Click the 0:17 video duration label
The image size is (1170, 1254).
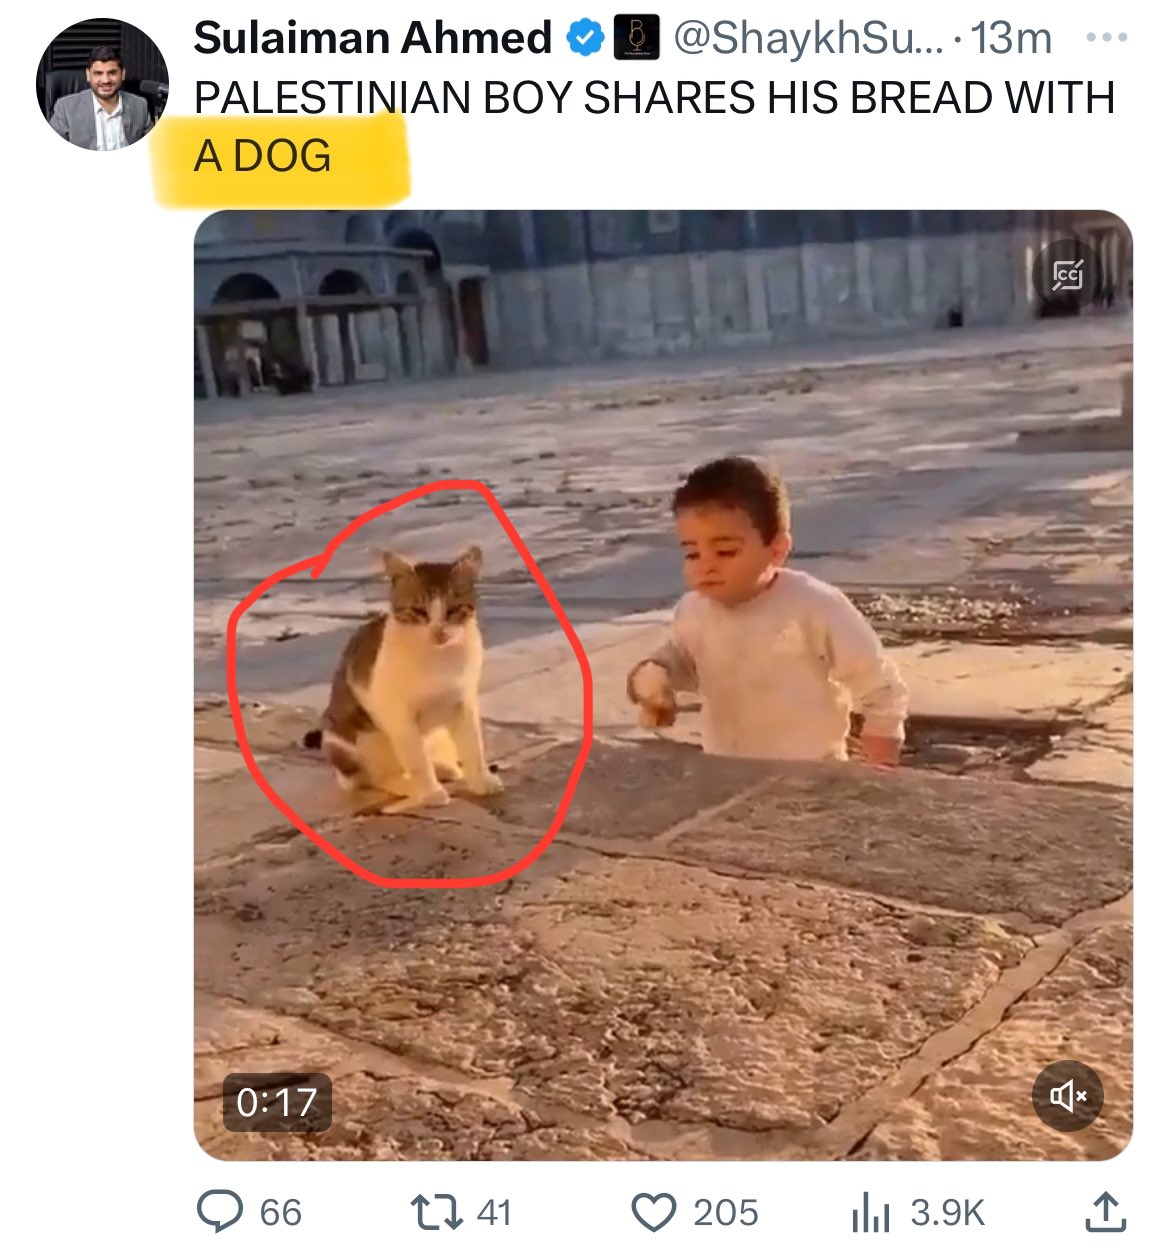277,1102
